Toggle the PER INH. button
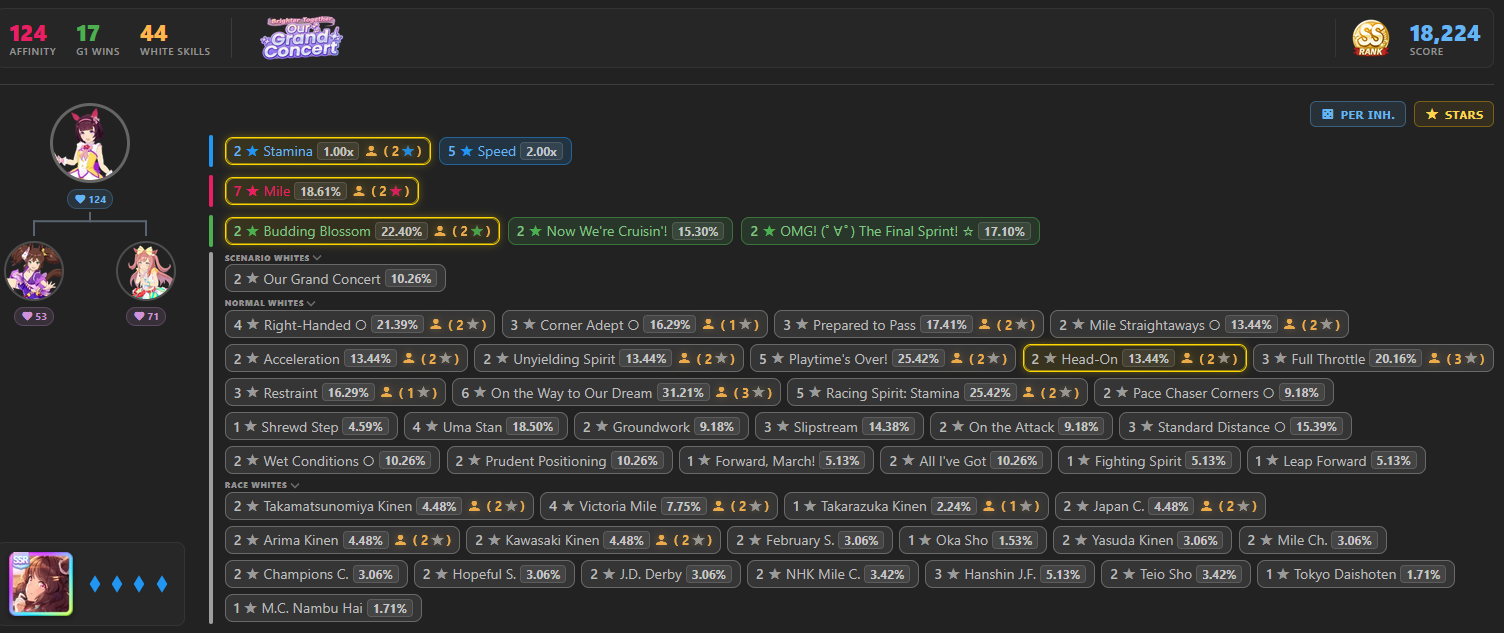This screenshot has width=1504, height=633. pyautogui.click(x=1358, y=114)
